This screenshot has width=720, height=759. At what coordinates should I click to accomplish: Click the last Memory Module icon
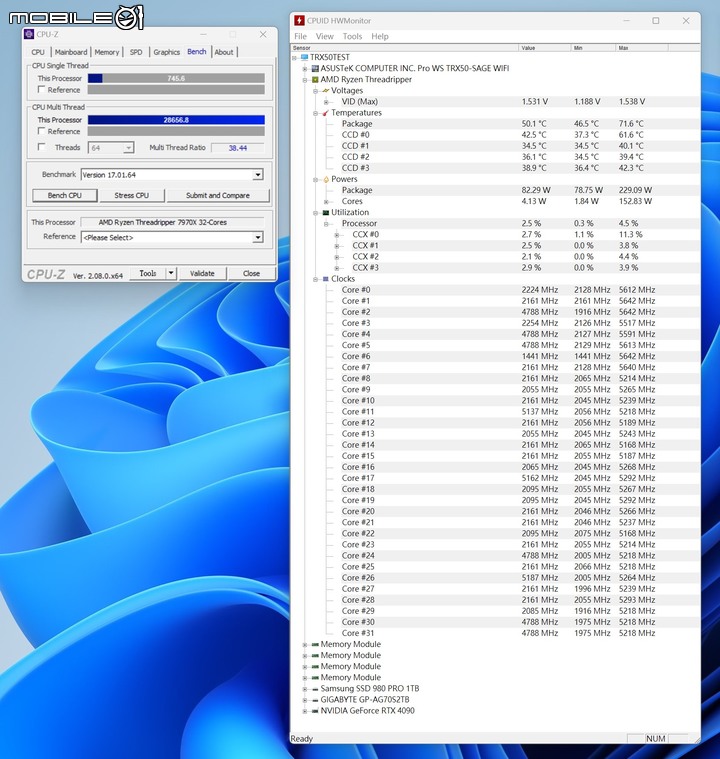(315, 678)
